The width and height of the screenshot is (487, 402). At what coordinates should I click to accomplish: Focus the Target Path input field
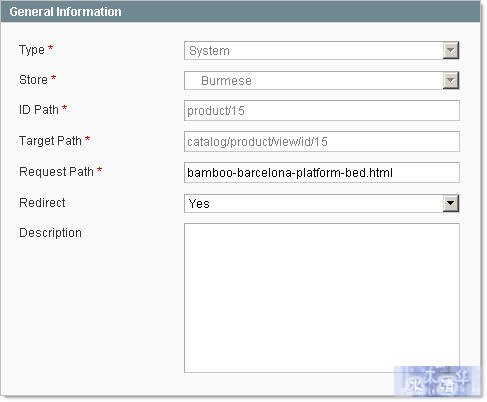322,142
